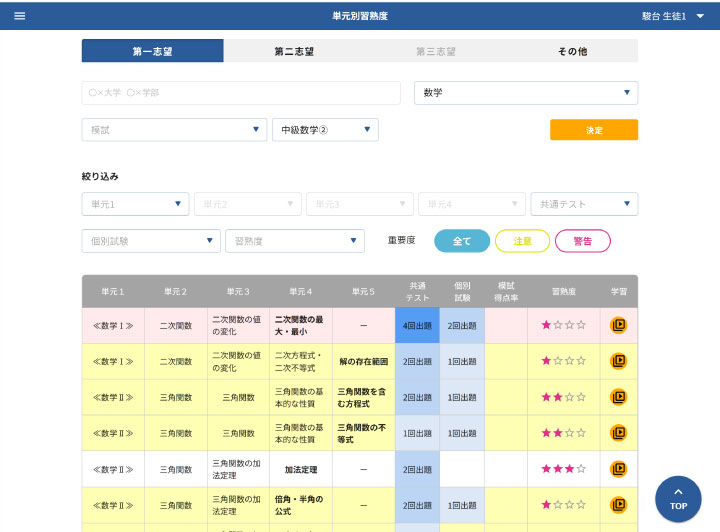The image size is (720, 532).
Task: Open the 中級数学② dropdown
Action: tap(325, 130)
